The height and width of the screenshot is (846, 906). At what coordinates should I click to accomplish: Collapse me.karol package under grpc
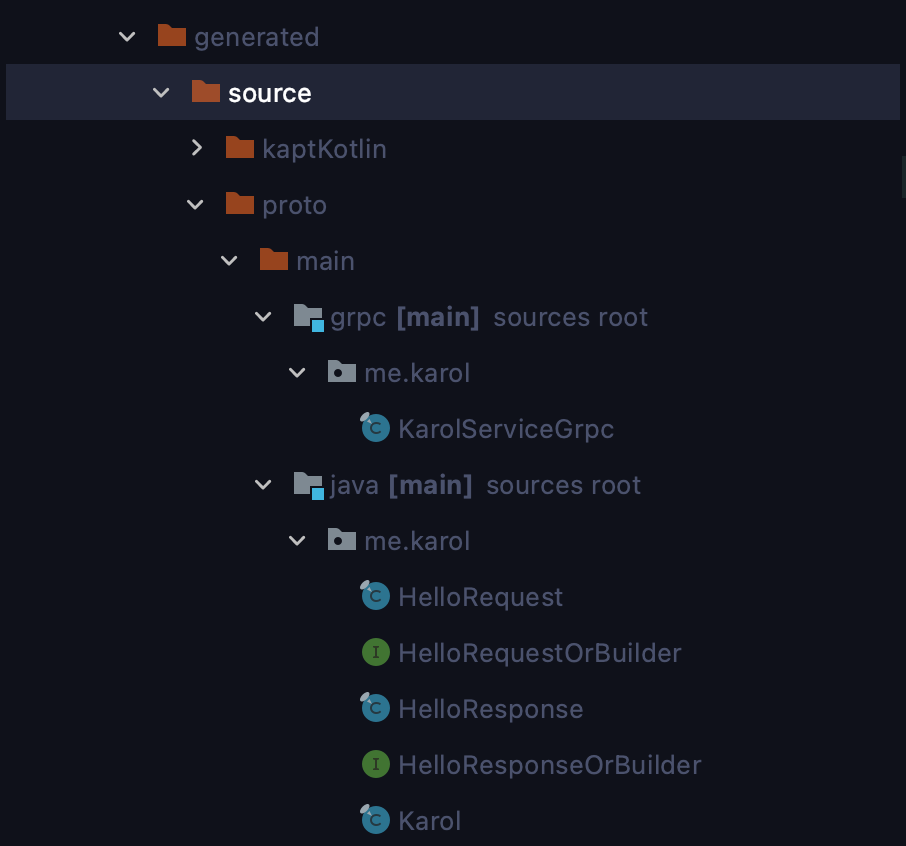[297, 373]
